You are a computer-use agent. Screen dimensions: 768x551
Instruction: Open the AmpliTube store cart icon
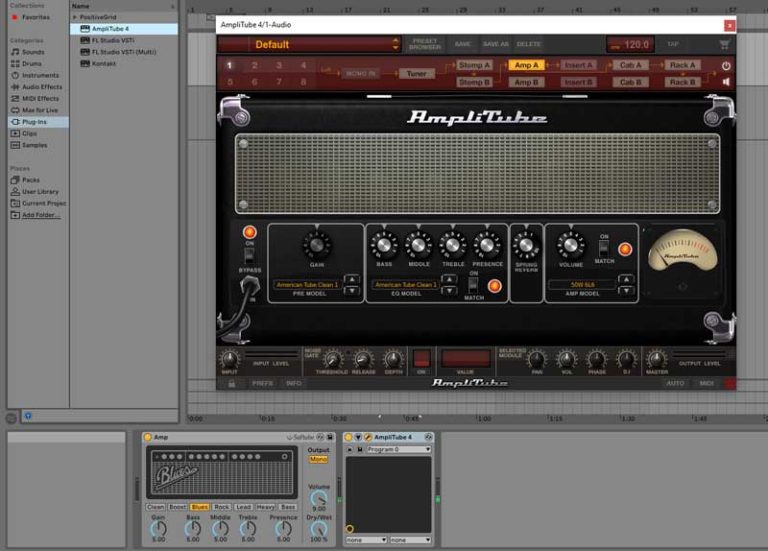pos(724,45)
